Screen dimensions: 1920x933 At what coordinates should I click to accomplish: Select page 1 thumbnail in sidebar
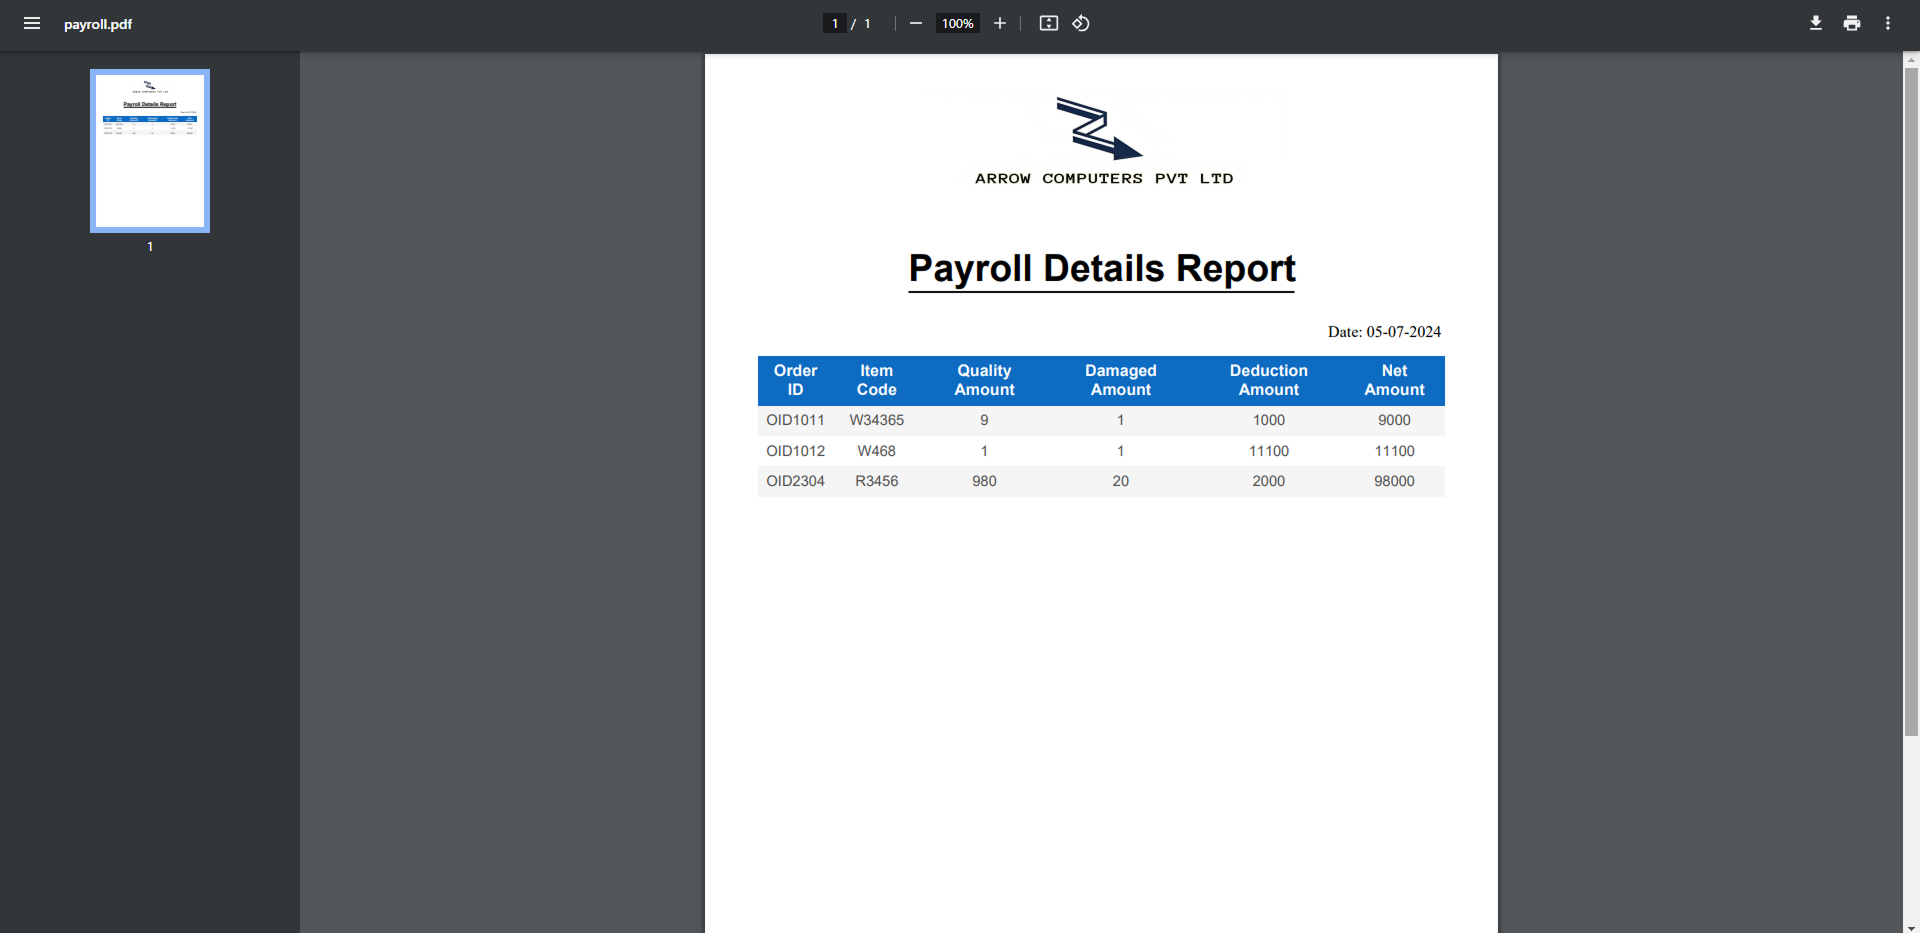149,150
